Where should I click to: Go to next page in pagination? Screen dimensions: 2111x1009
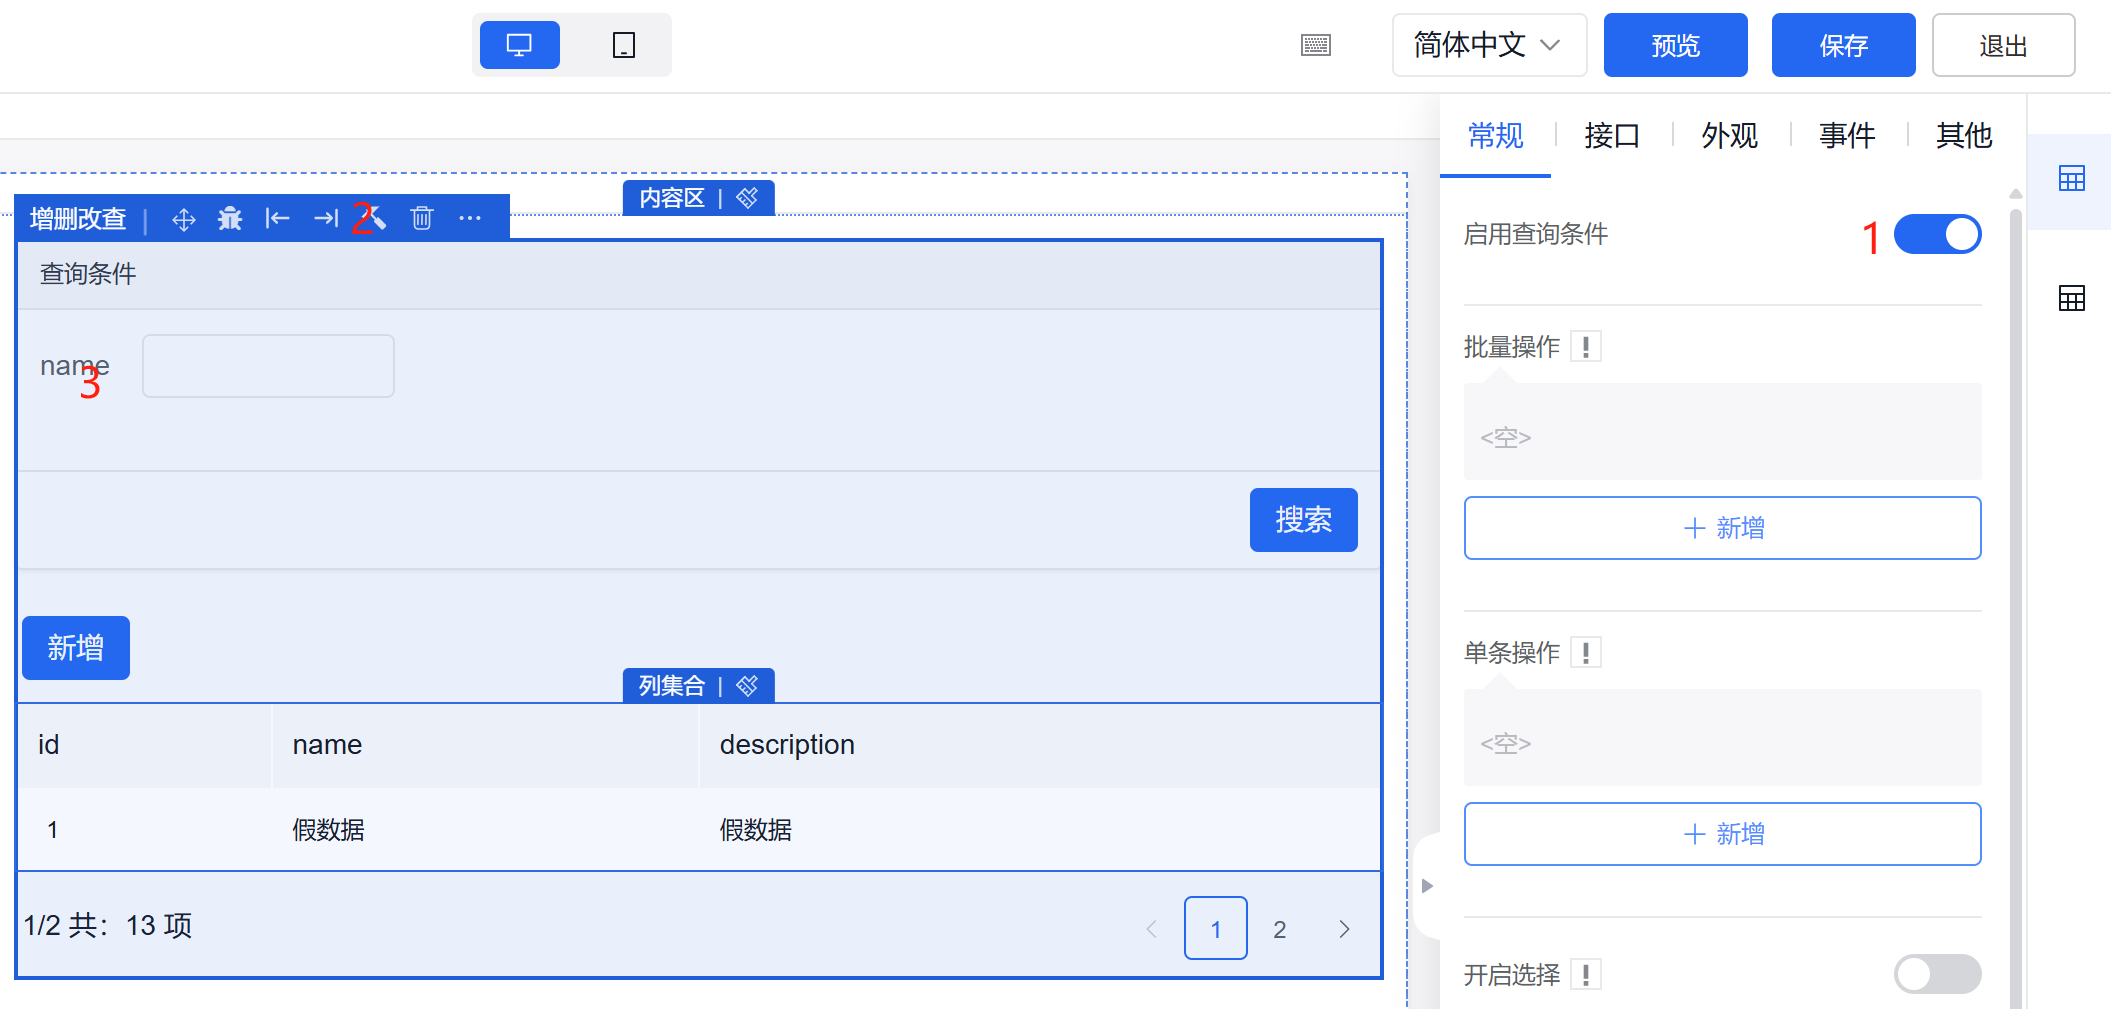pyautogui.click(x=1344, y=929)
